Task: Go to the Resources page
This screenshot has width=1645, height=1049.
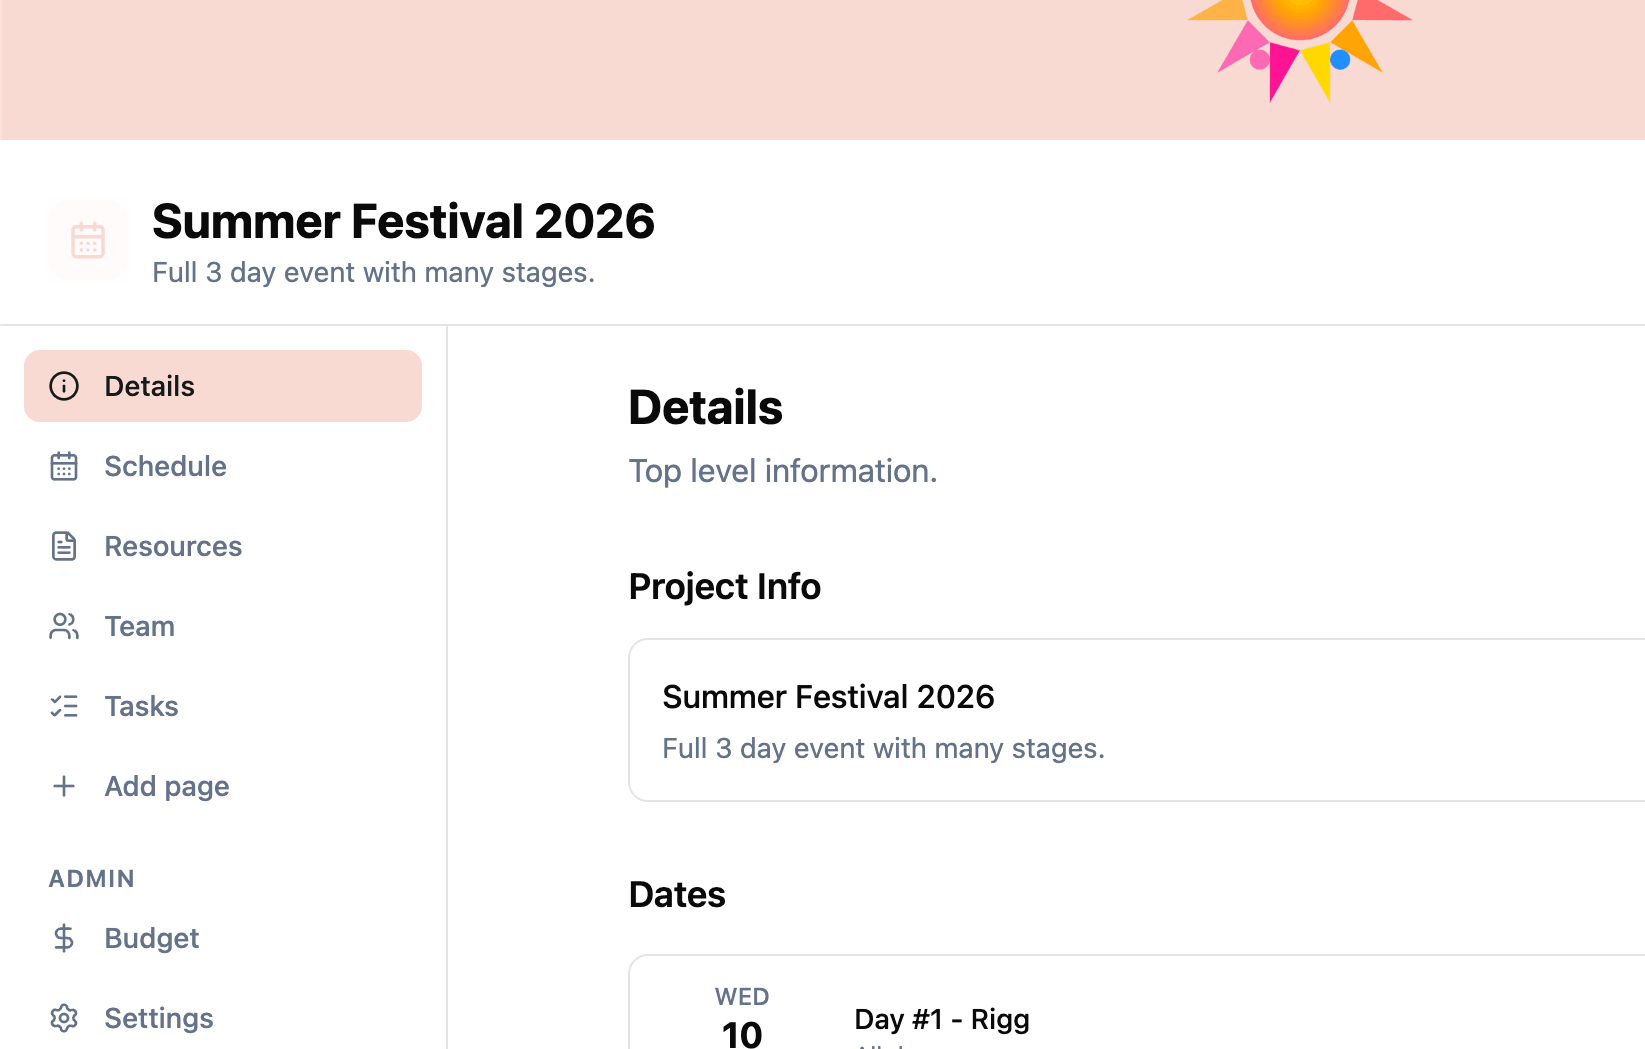Action: coord(173,546)
